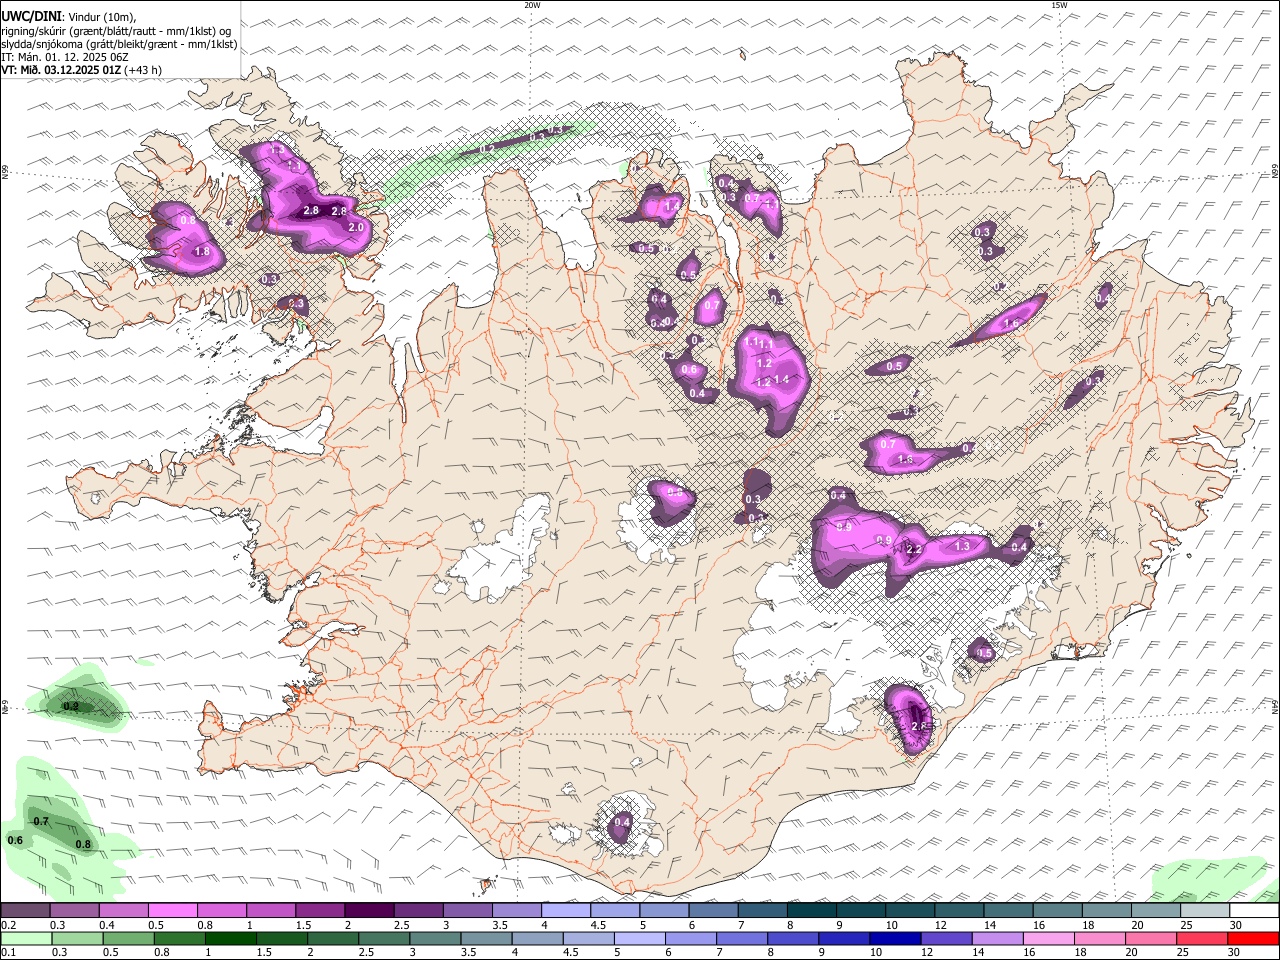Pick the white snow swatch above 30
The height and width of the screenshot is (960, 1280).
(1254, 911)
